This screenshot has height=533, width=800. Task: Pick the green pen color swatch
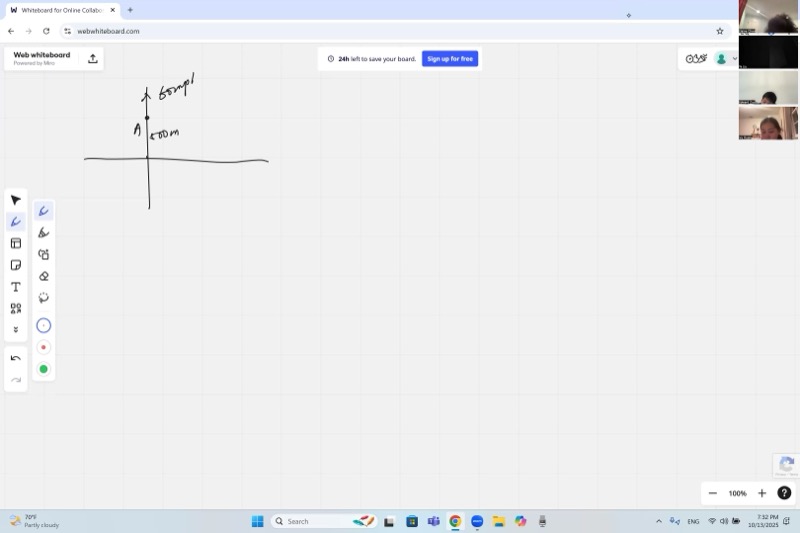pyautogui.click(x=43, y=369)
